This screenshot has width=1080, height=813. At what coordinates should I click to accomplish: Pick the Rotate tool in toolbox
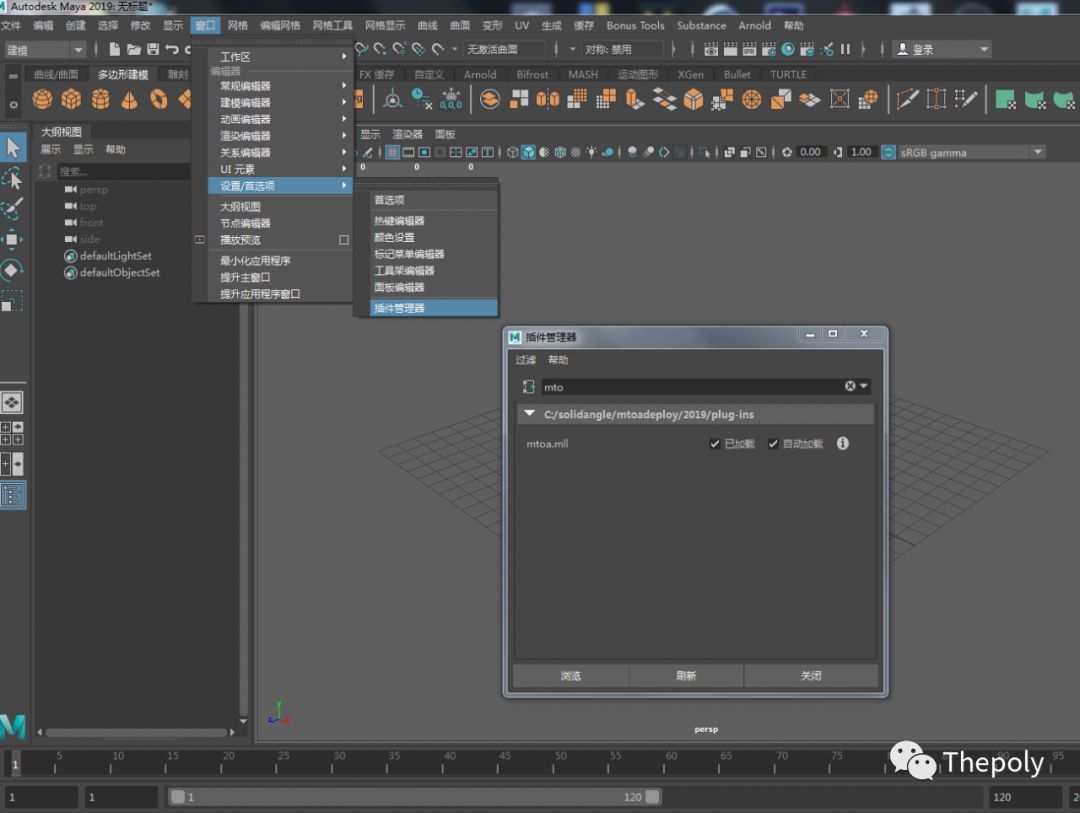click(12, 270)
